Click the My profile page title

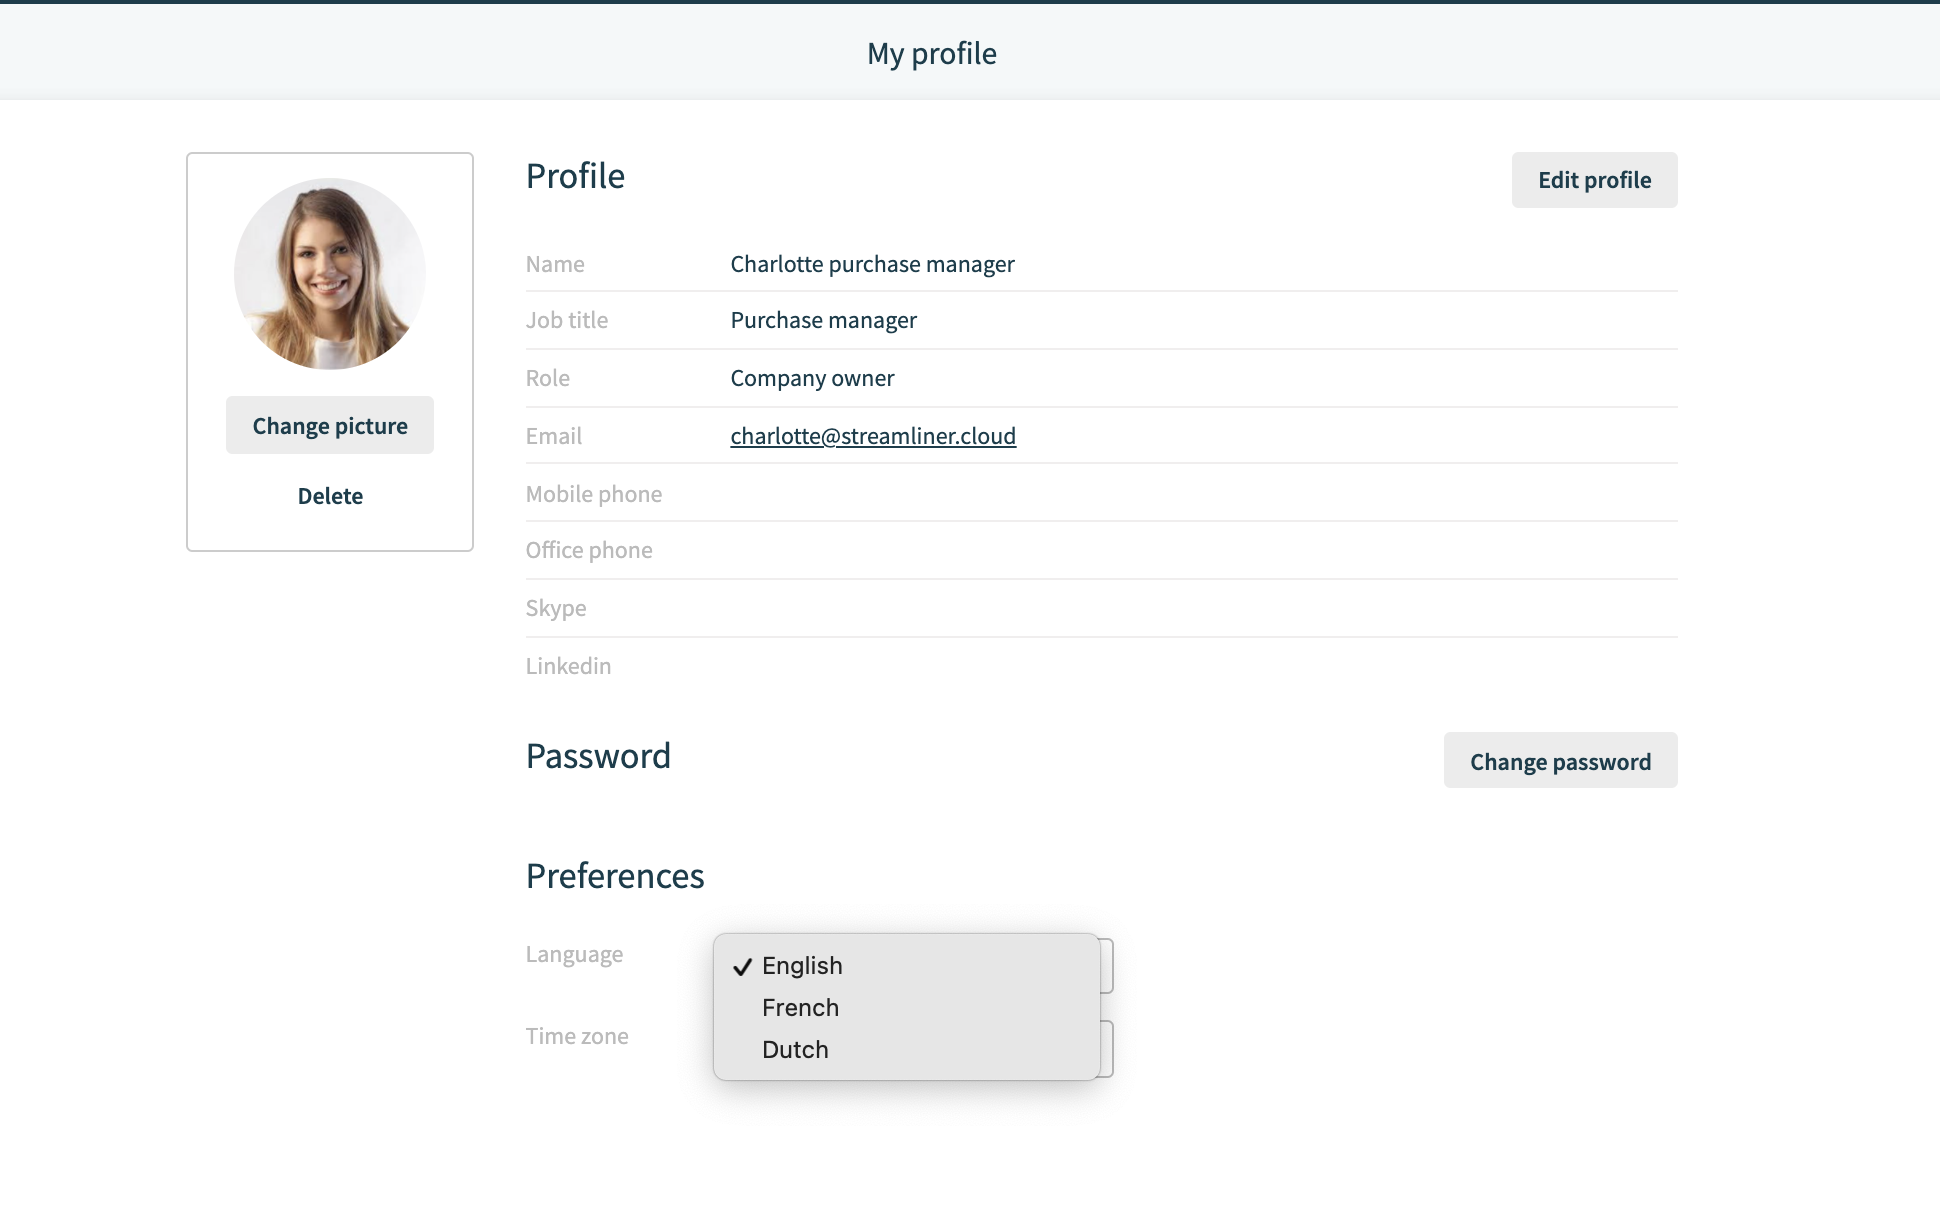[932, 53]
